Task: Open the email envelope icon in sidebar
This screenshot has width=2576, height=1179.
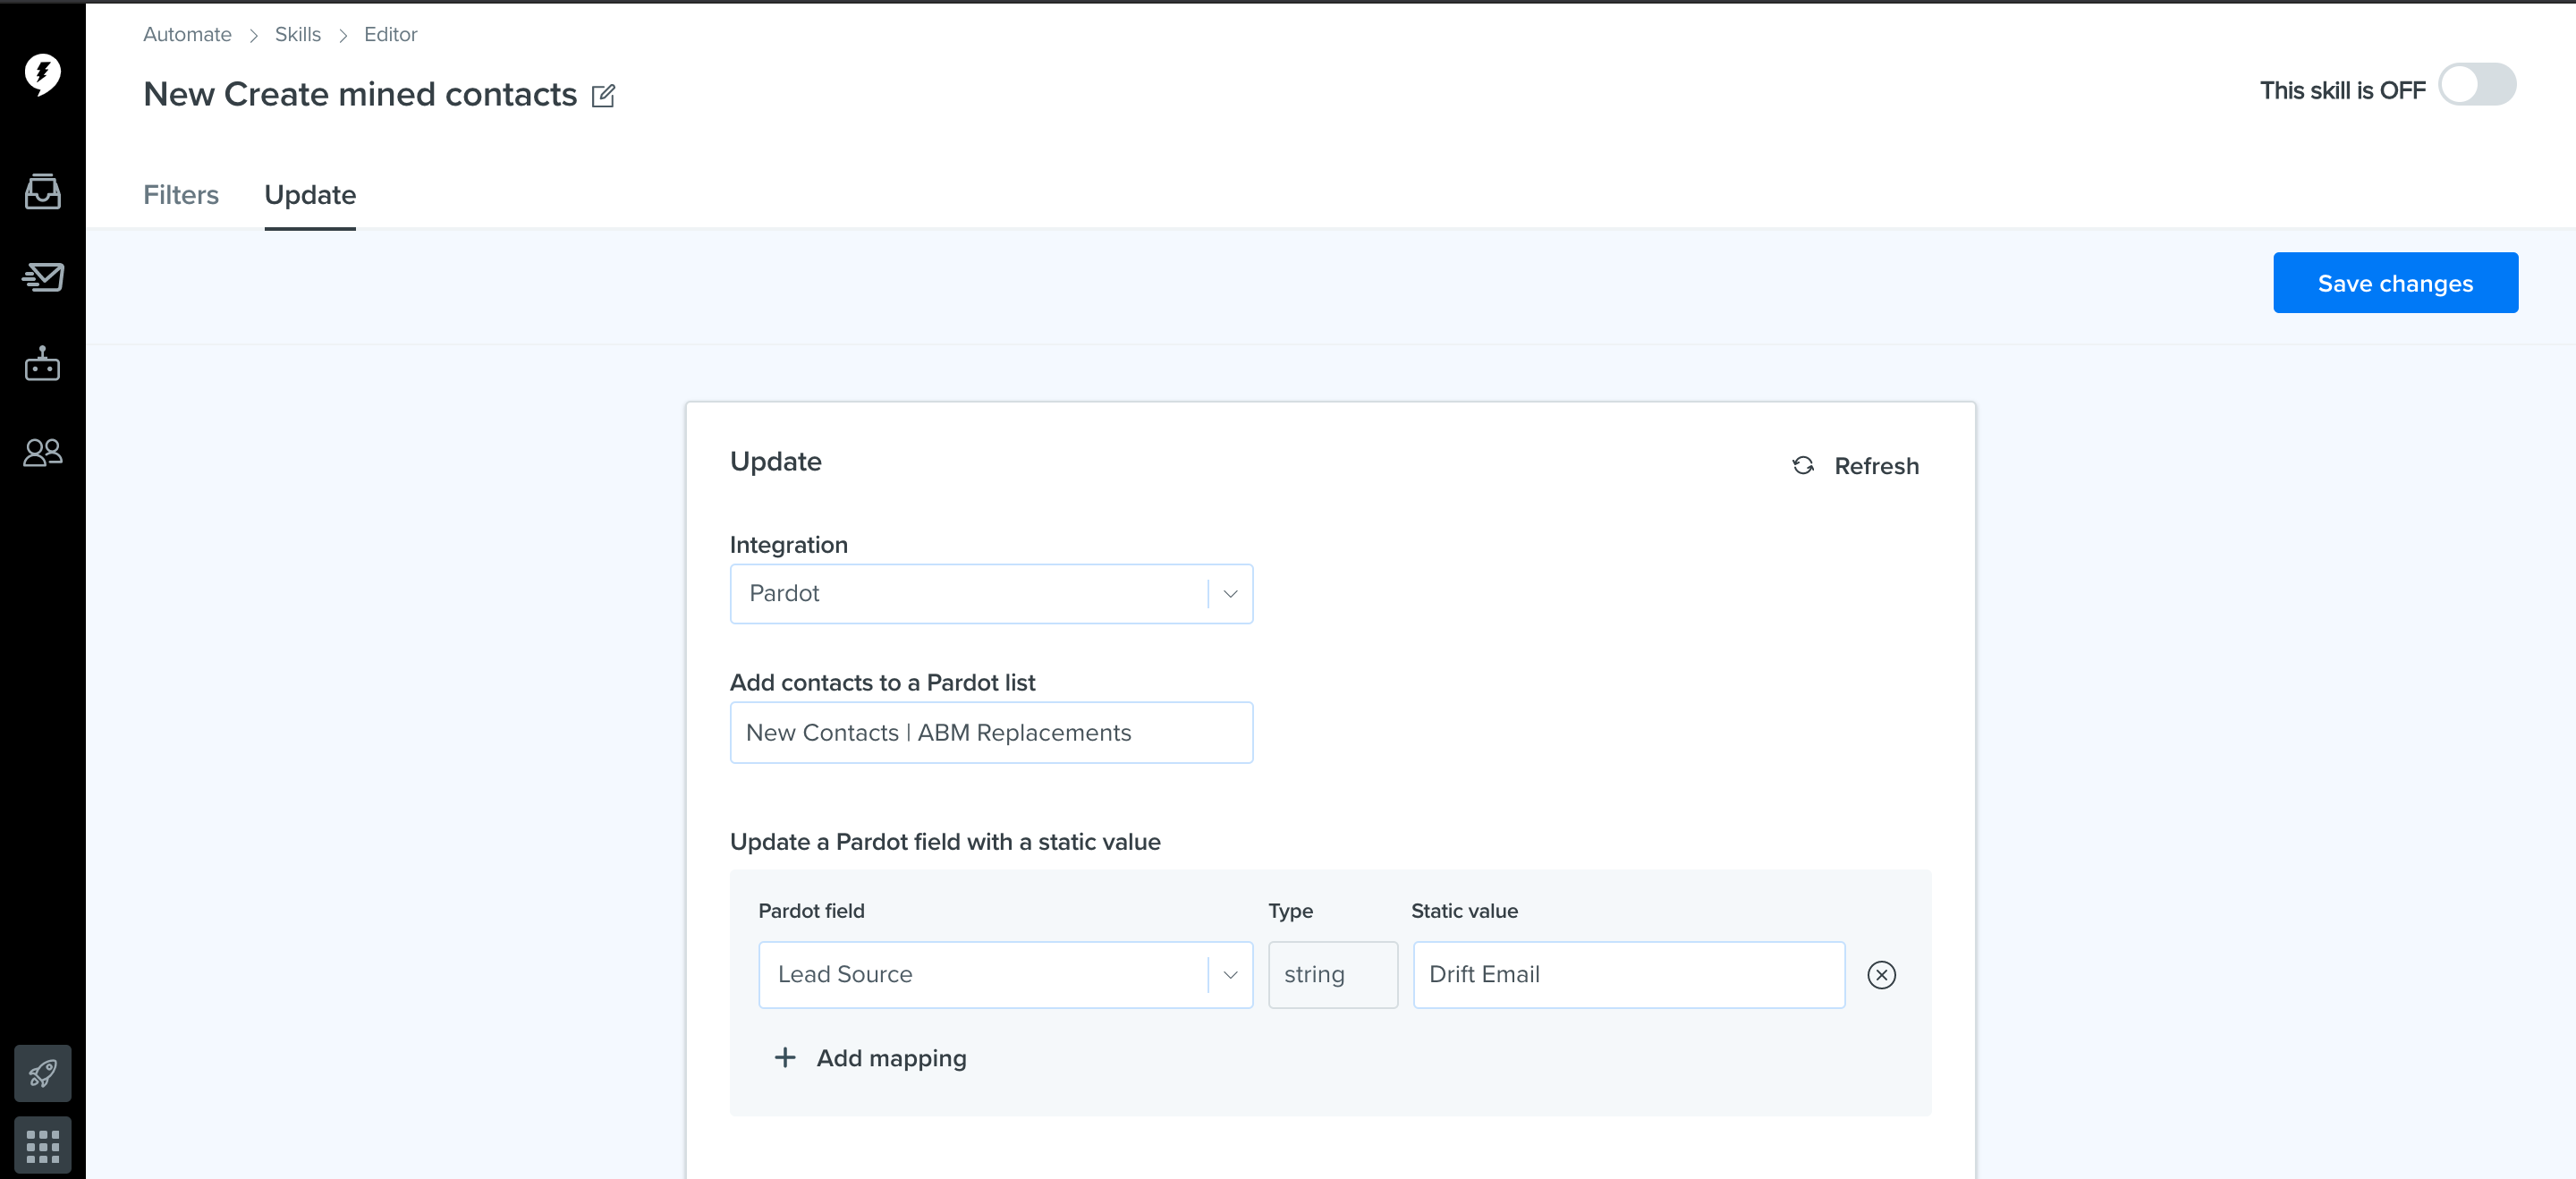Action: (42, 277)
